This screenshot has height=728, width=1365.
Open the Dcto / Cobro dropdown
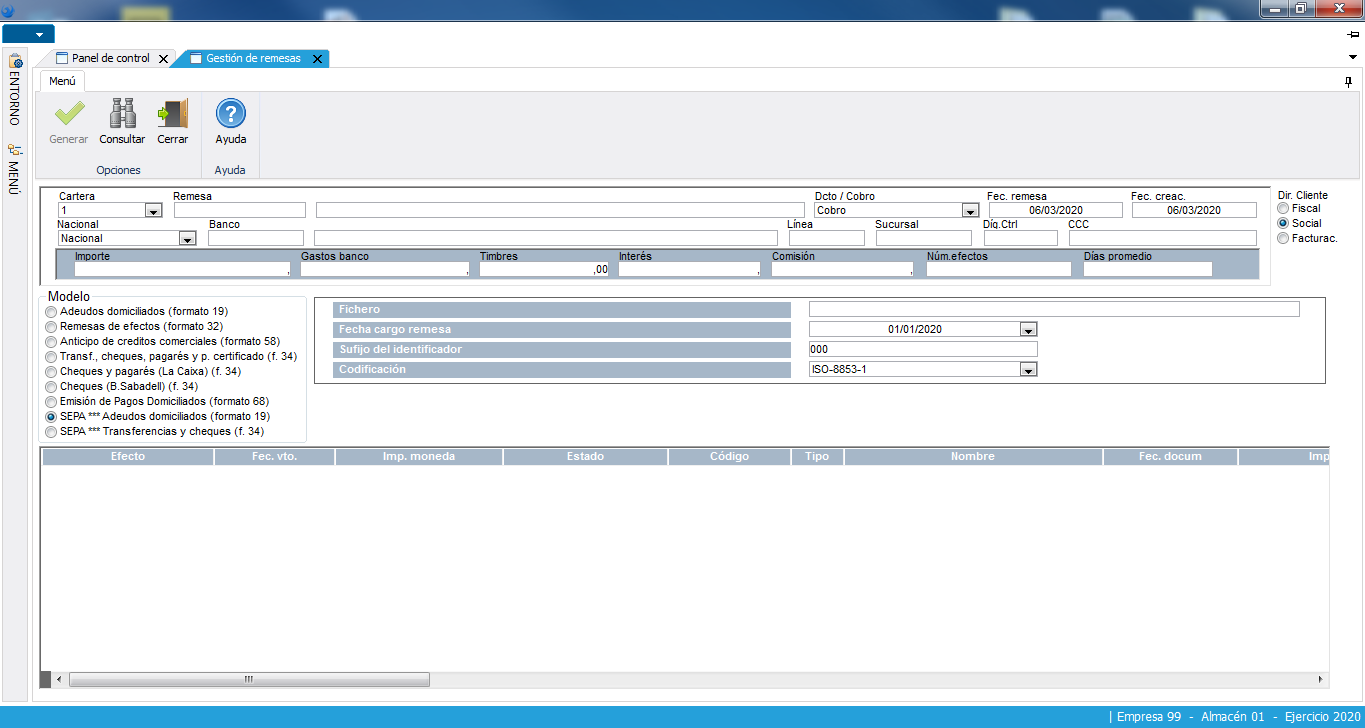pos(969,211)
